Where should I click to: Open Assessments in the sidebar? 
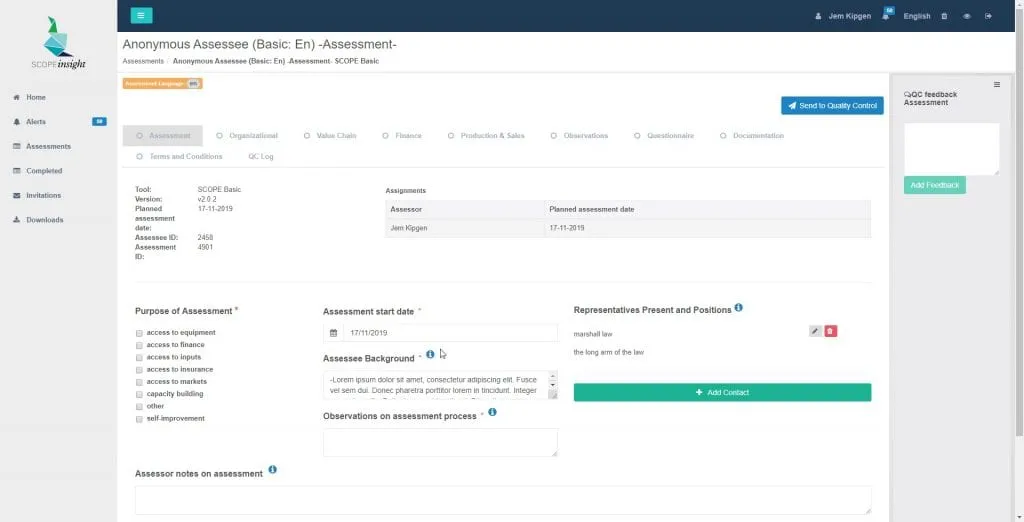click(48, 146)
